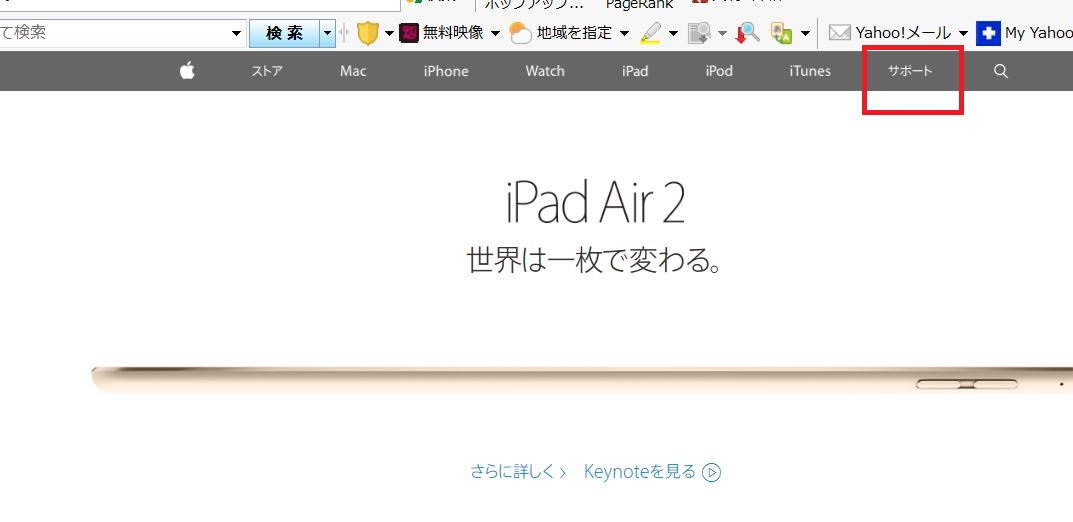
Task: Click the PageRank toolbar label
Action: tap(639, 4)
